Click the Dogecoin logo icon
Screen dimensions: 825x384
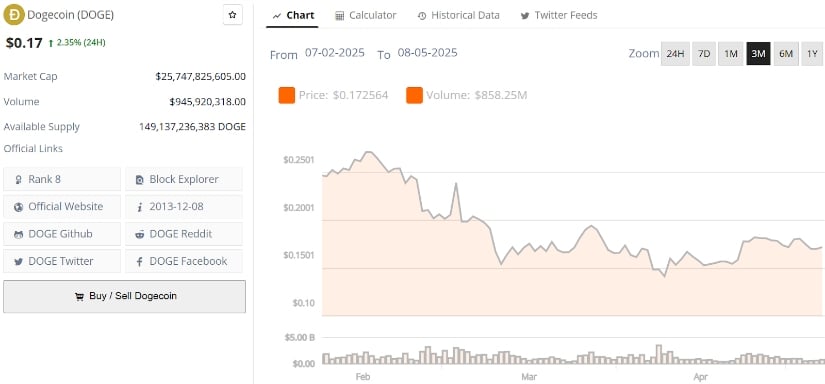pos(14,15)
